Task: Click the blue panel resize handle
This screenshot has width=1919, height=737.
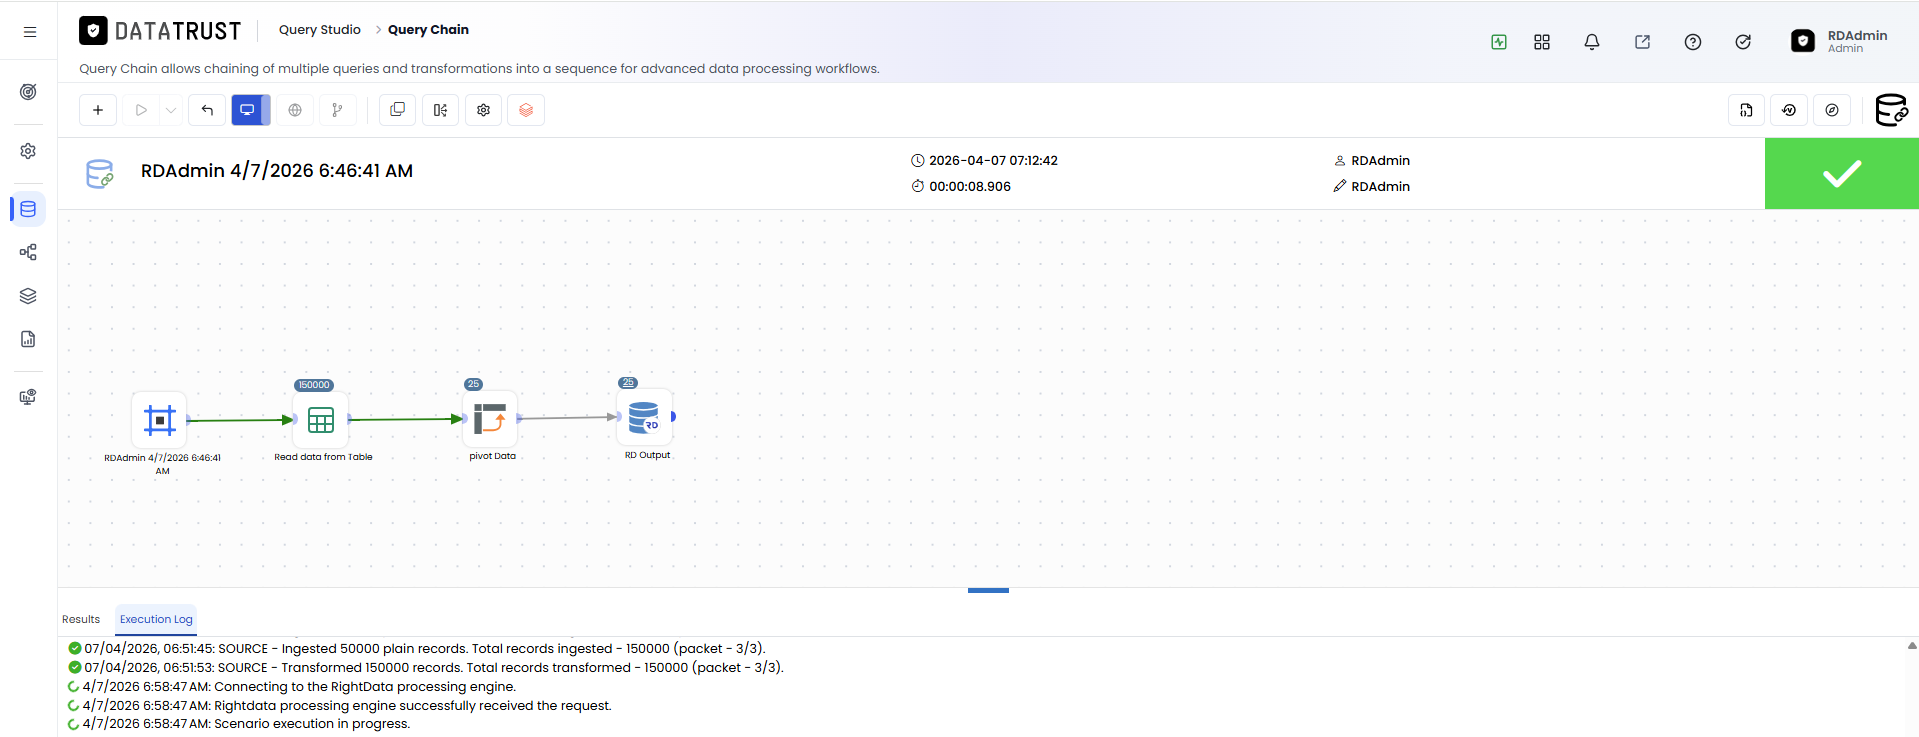Action: tap(988, 590)
